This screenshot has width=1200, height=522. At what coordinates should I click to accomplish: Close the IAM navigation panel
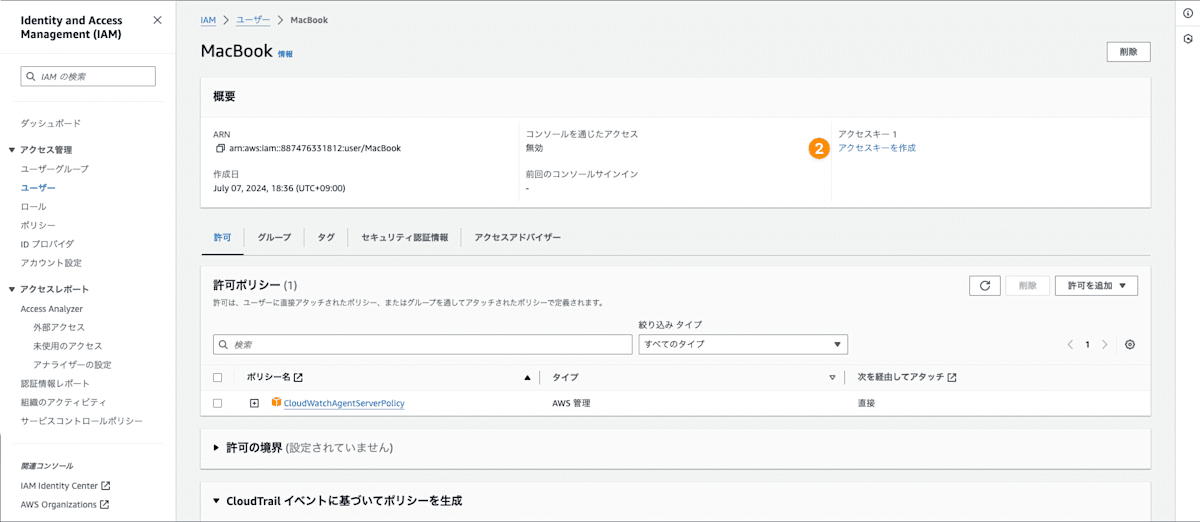157,20
